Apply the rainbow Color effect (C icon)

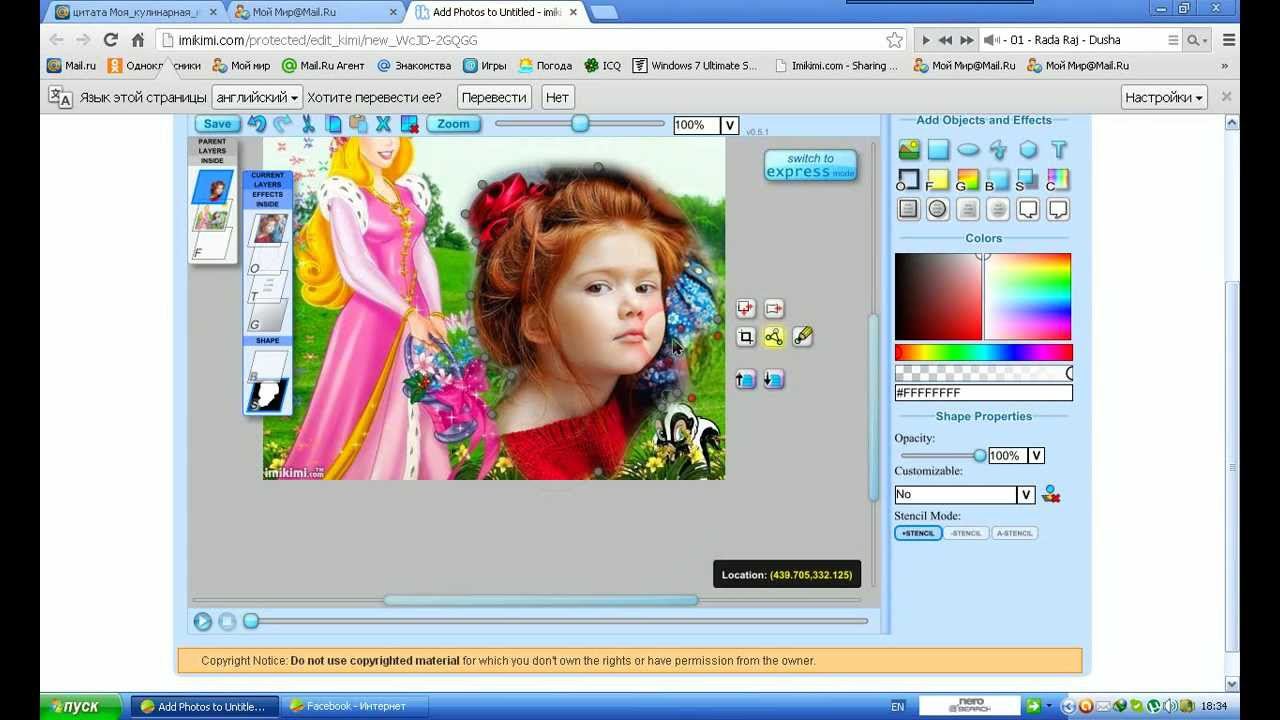click(x=1058, y=180)
